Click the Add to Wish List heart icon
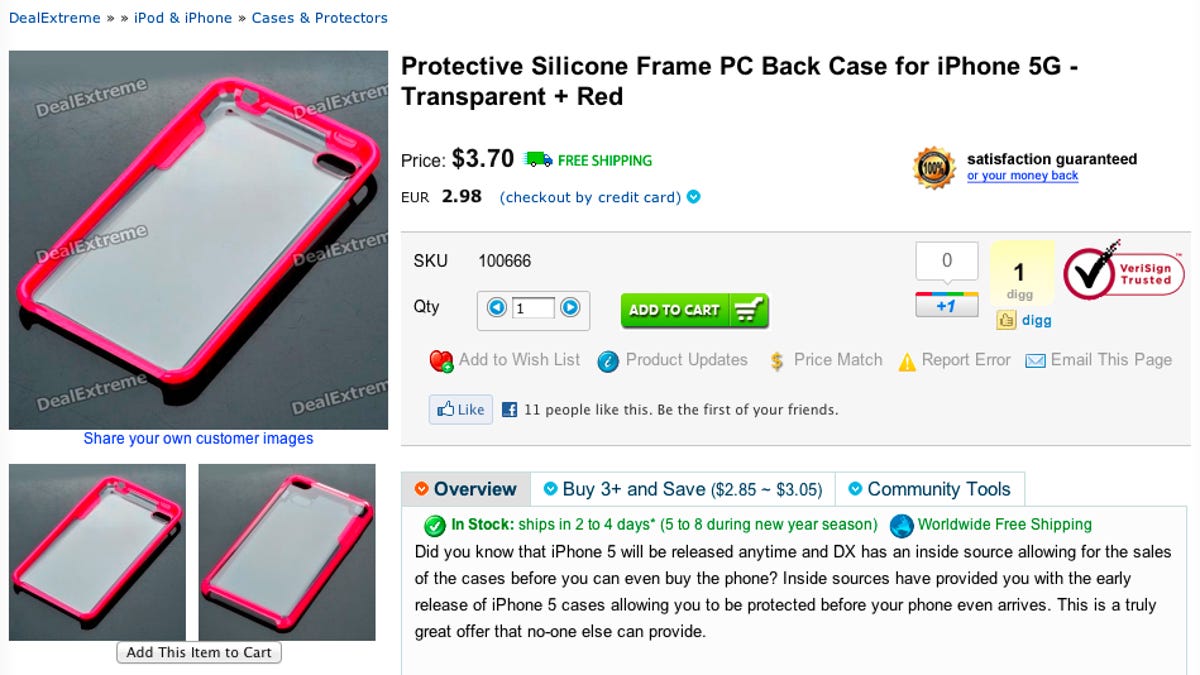1200x675 pixels. pos(441,361)
